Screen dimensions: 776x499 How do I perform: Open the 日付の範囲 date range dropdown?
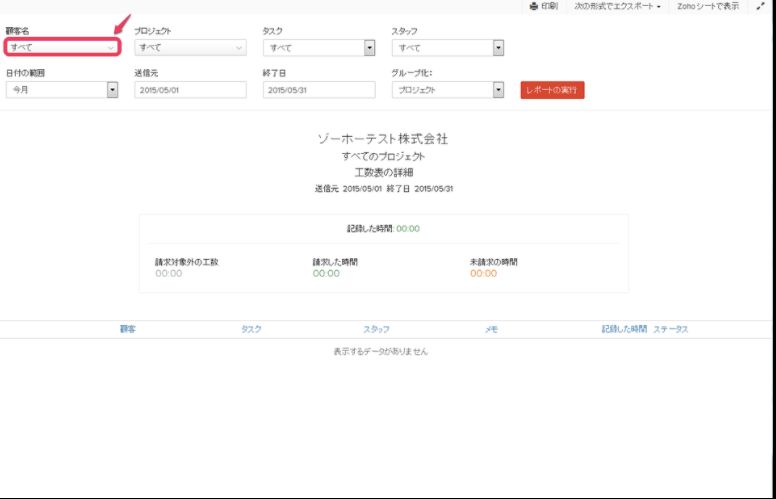click(62, 90)
